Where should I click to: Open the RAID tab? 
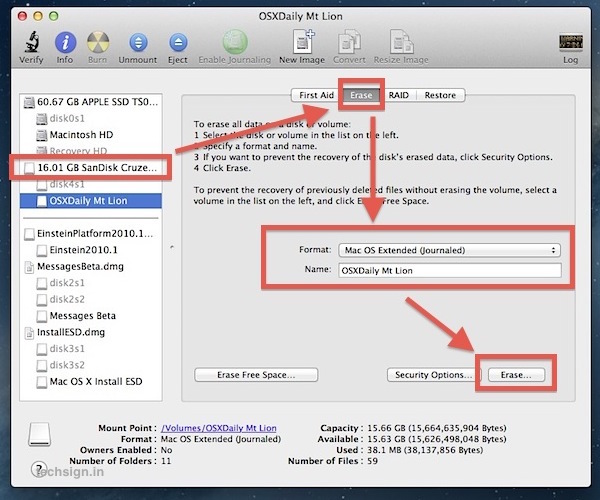tap(399, 95)
